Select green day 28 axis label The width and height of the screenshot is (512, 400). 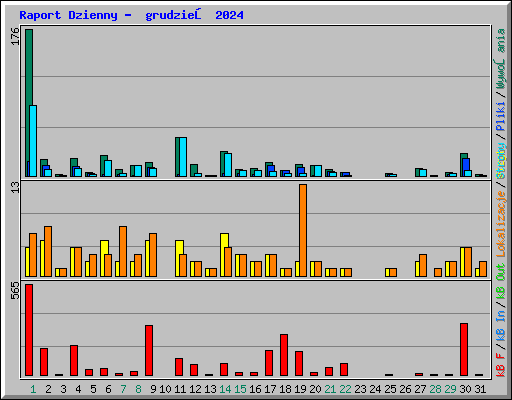(x=435, y=389)
